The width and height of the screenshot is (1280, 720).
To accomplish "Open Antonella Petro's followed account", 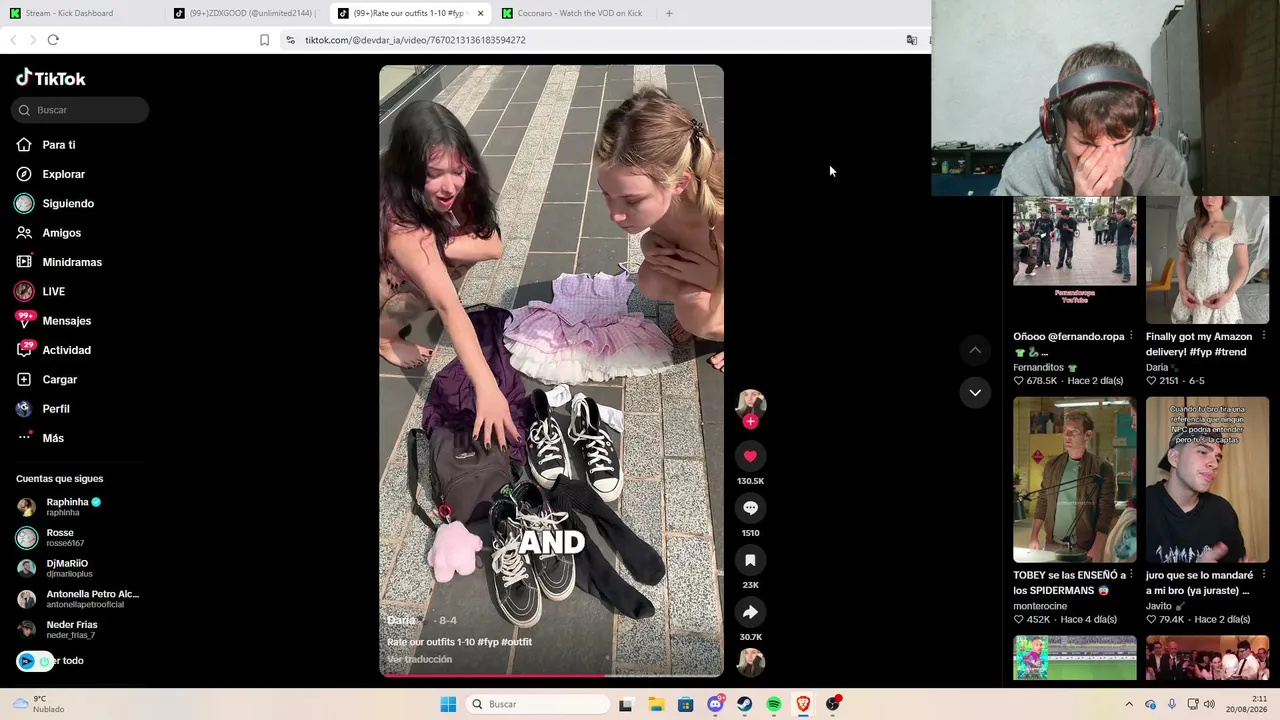I will (78, 599).
